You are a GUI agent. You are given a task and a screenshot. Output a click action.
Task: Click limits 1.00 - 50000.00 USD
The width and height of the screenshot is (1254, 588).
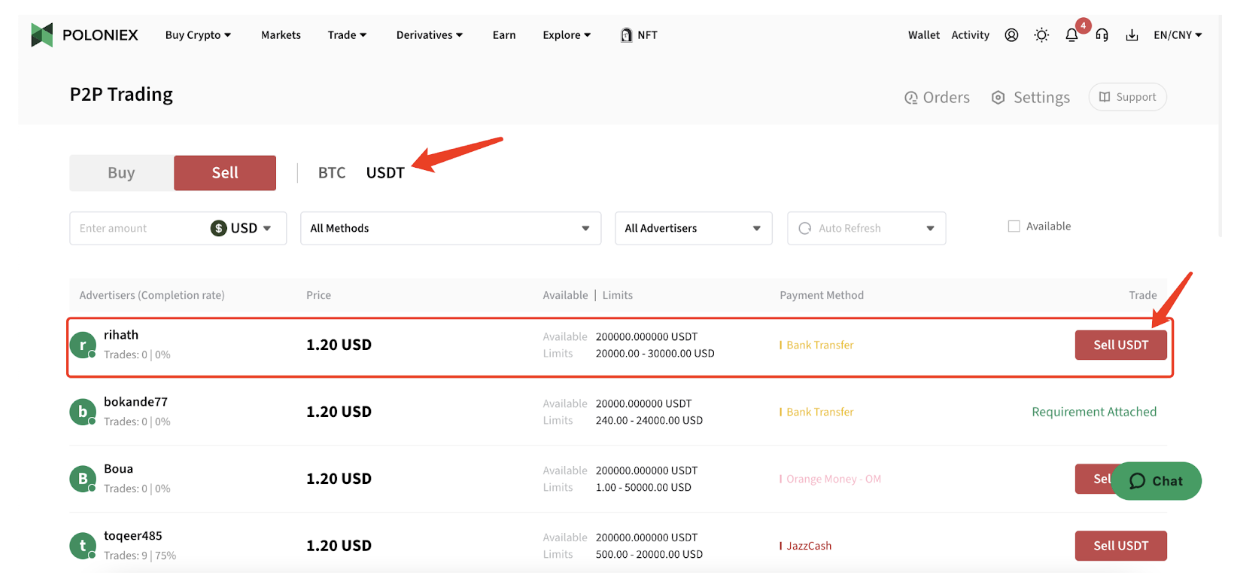pyautogui.click(x=643, y=488)
